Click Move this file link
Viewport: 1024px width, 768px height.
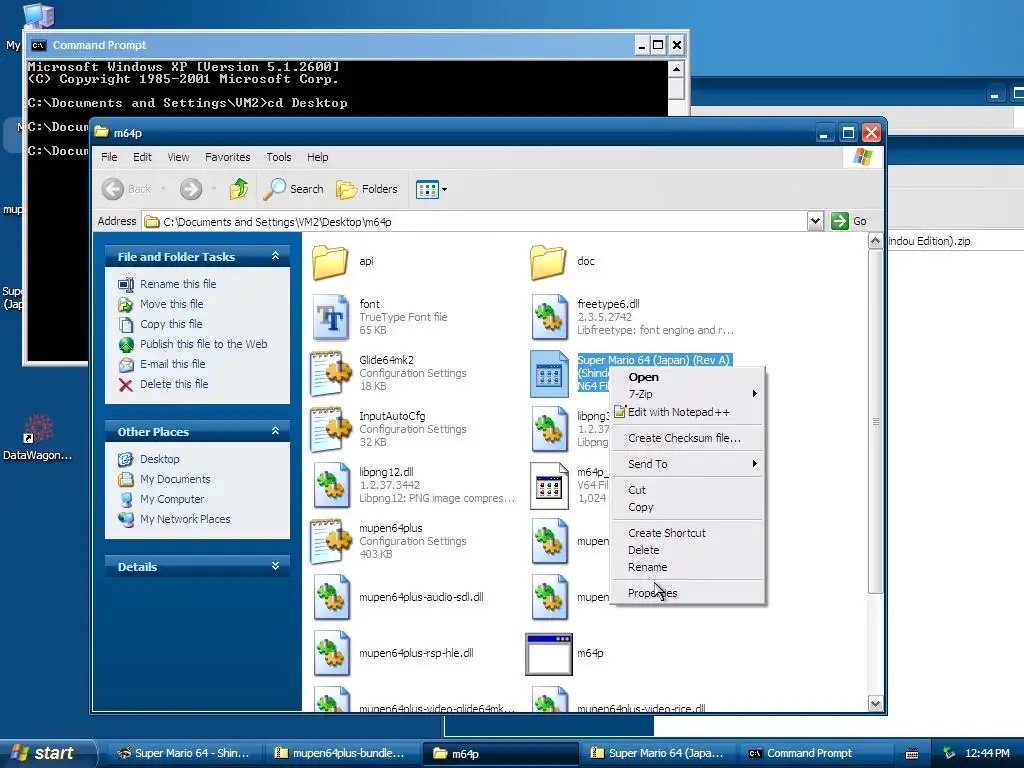tap(172, 304)
